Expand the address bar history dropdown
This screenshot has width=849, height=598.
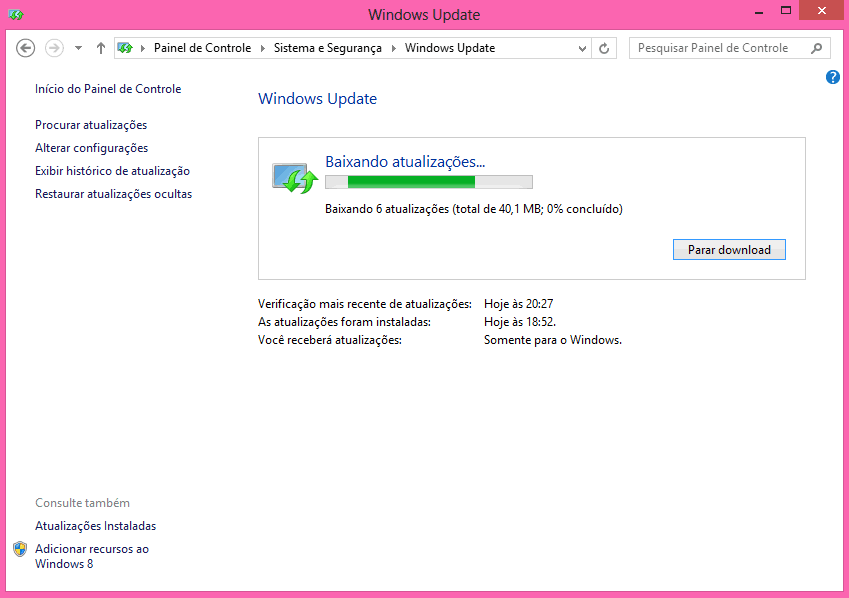point(583,48)
